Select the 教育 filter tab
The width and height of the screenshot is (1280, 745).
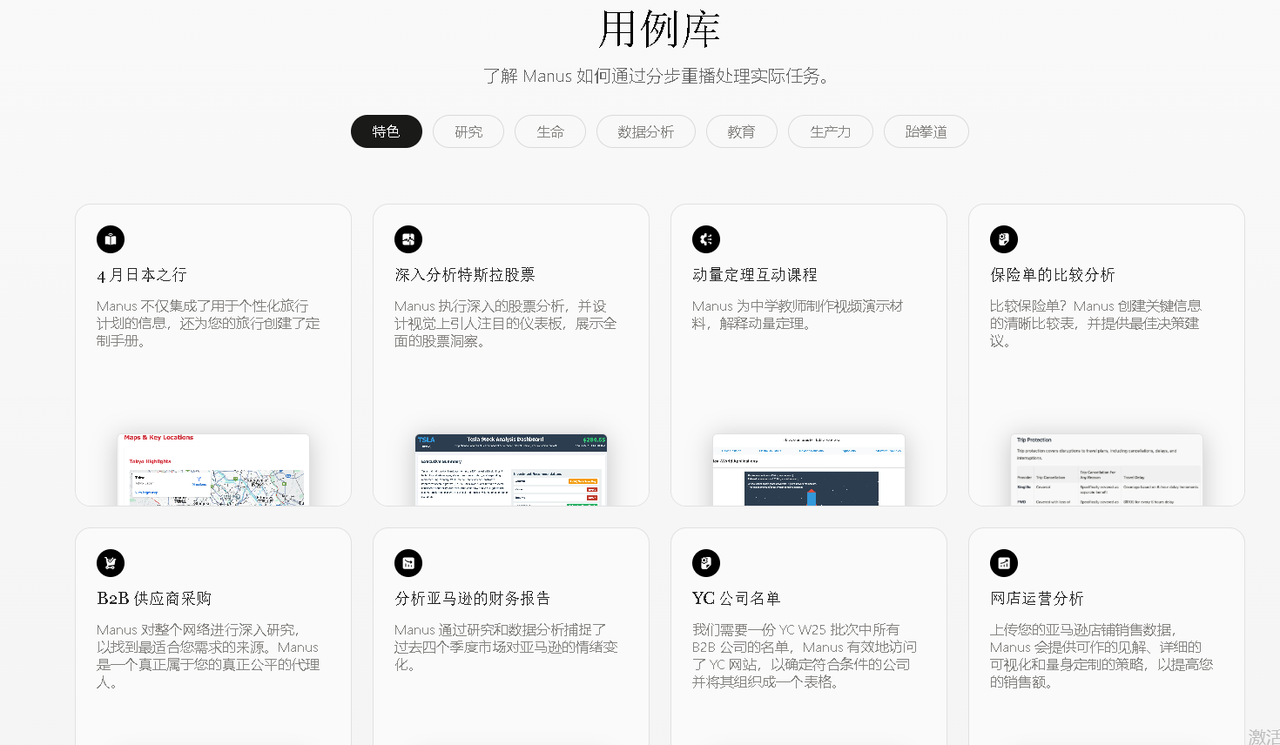[x=741, y=131]
